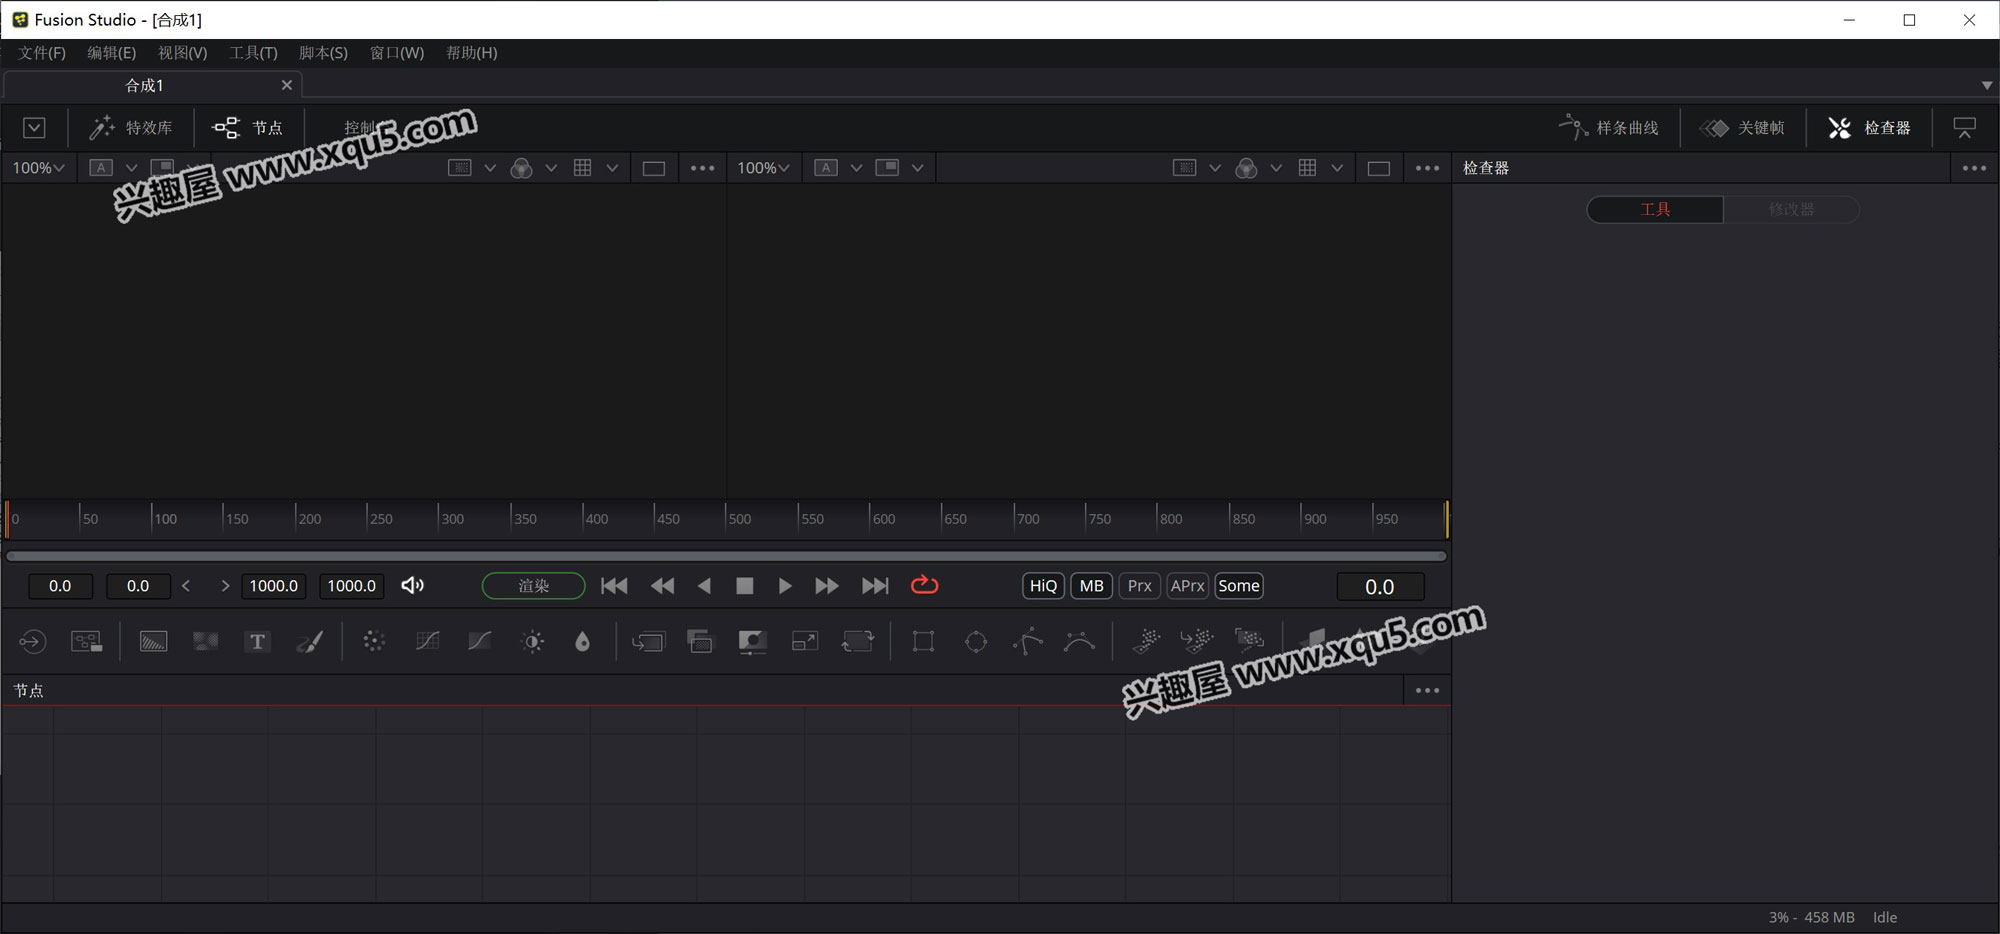Add a BSpline mask tool
The height and width of the screenshot is (934, 2000).
1080,642
